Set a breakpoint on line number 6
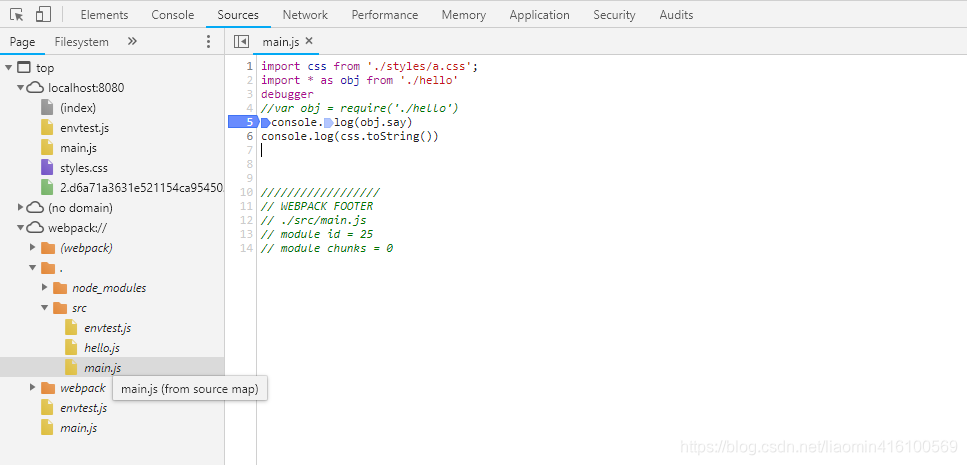This screenshot has width=967, height=465. coord(249,136)
